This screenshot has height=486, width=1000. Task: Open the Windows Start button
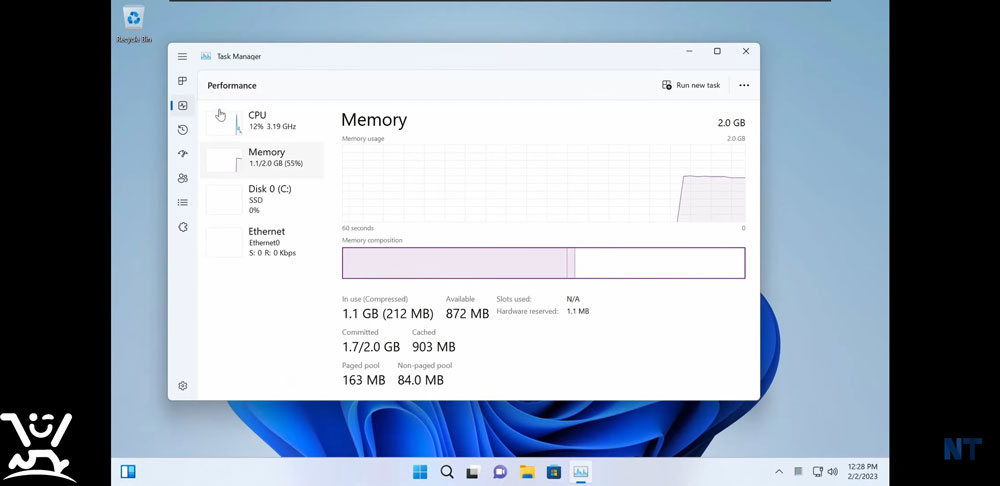click(x=420, y=472)
